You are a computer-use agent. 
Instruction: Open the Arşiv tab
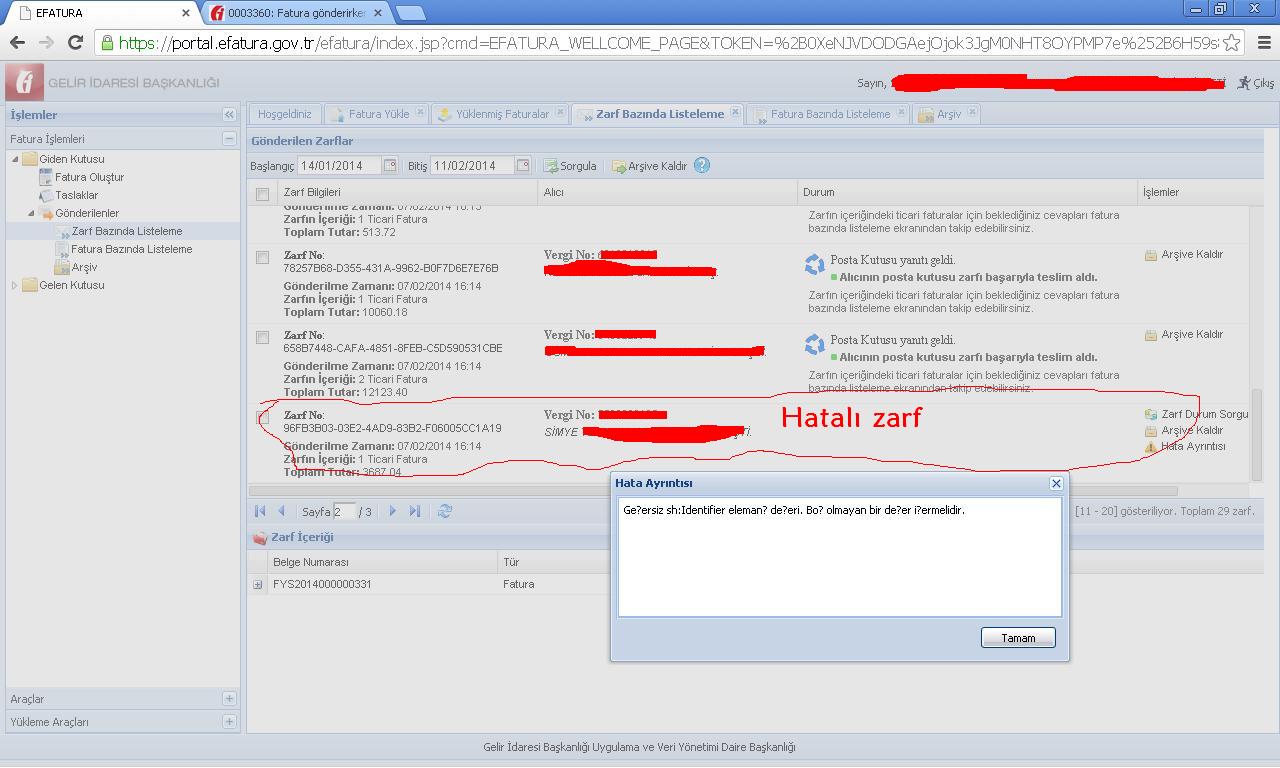(948, 114)
